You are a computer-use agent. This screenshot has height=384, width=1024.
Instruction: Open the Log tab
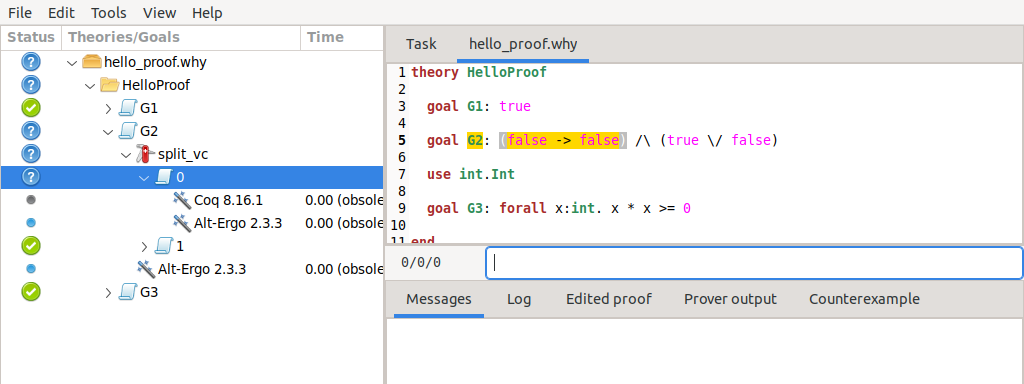click(519, 299)
